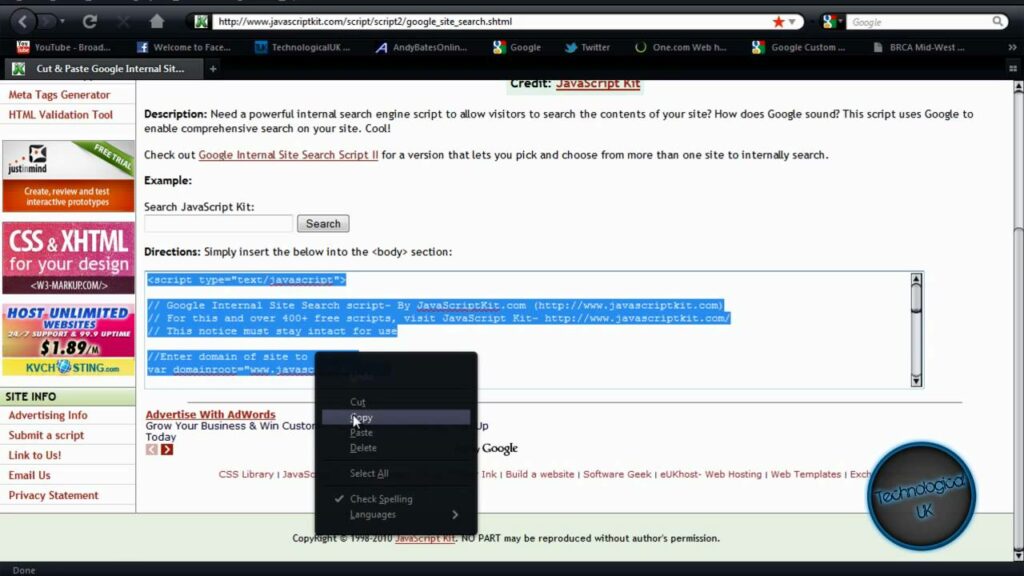Open Google Internal Site Search Script II link

pyautogui.click(x=288, y=155)
